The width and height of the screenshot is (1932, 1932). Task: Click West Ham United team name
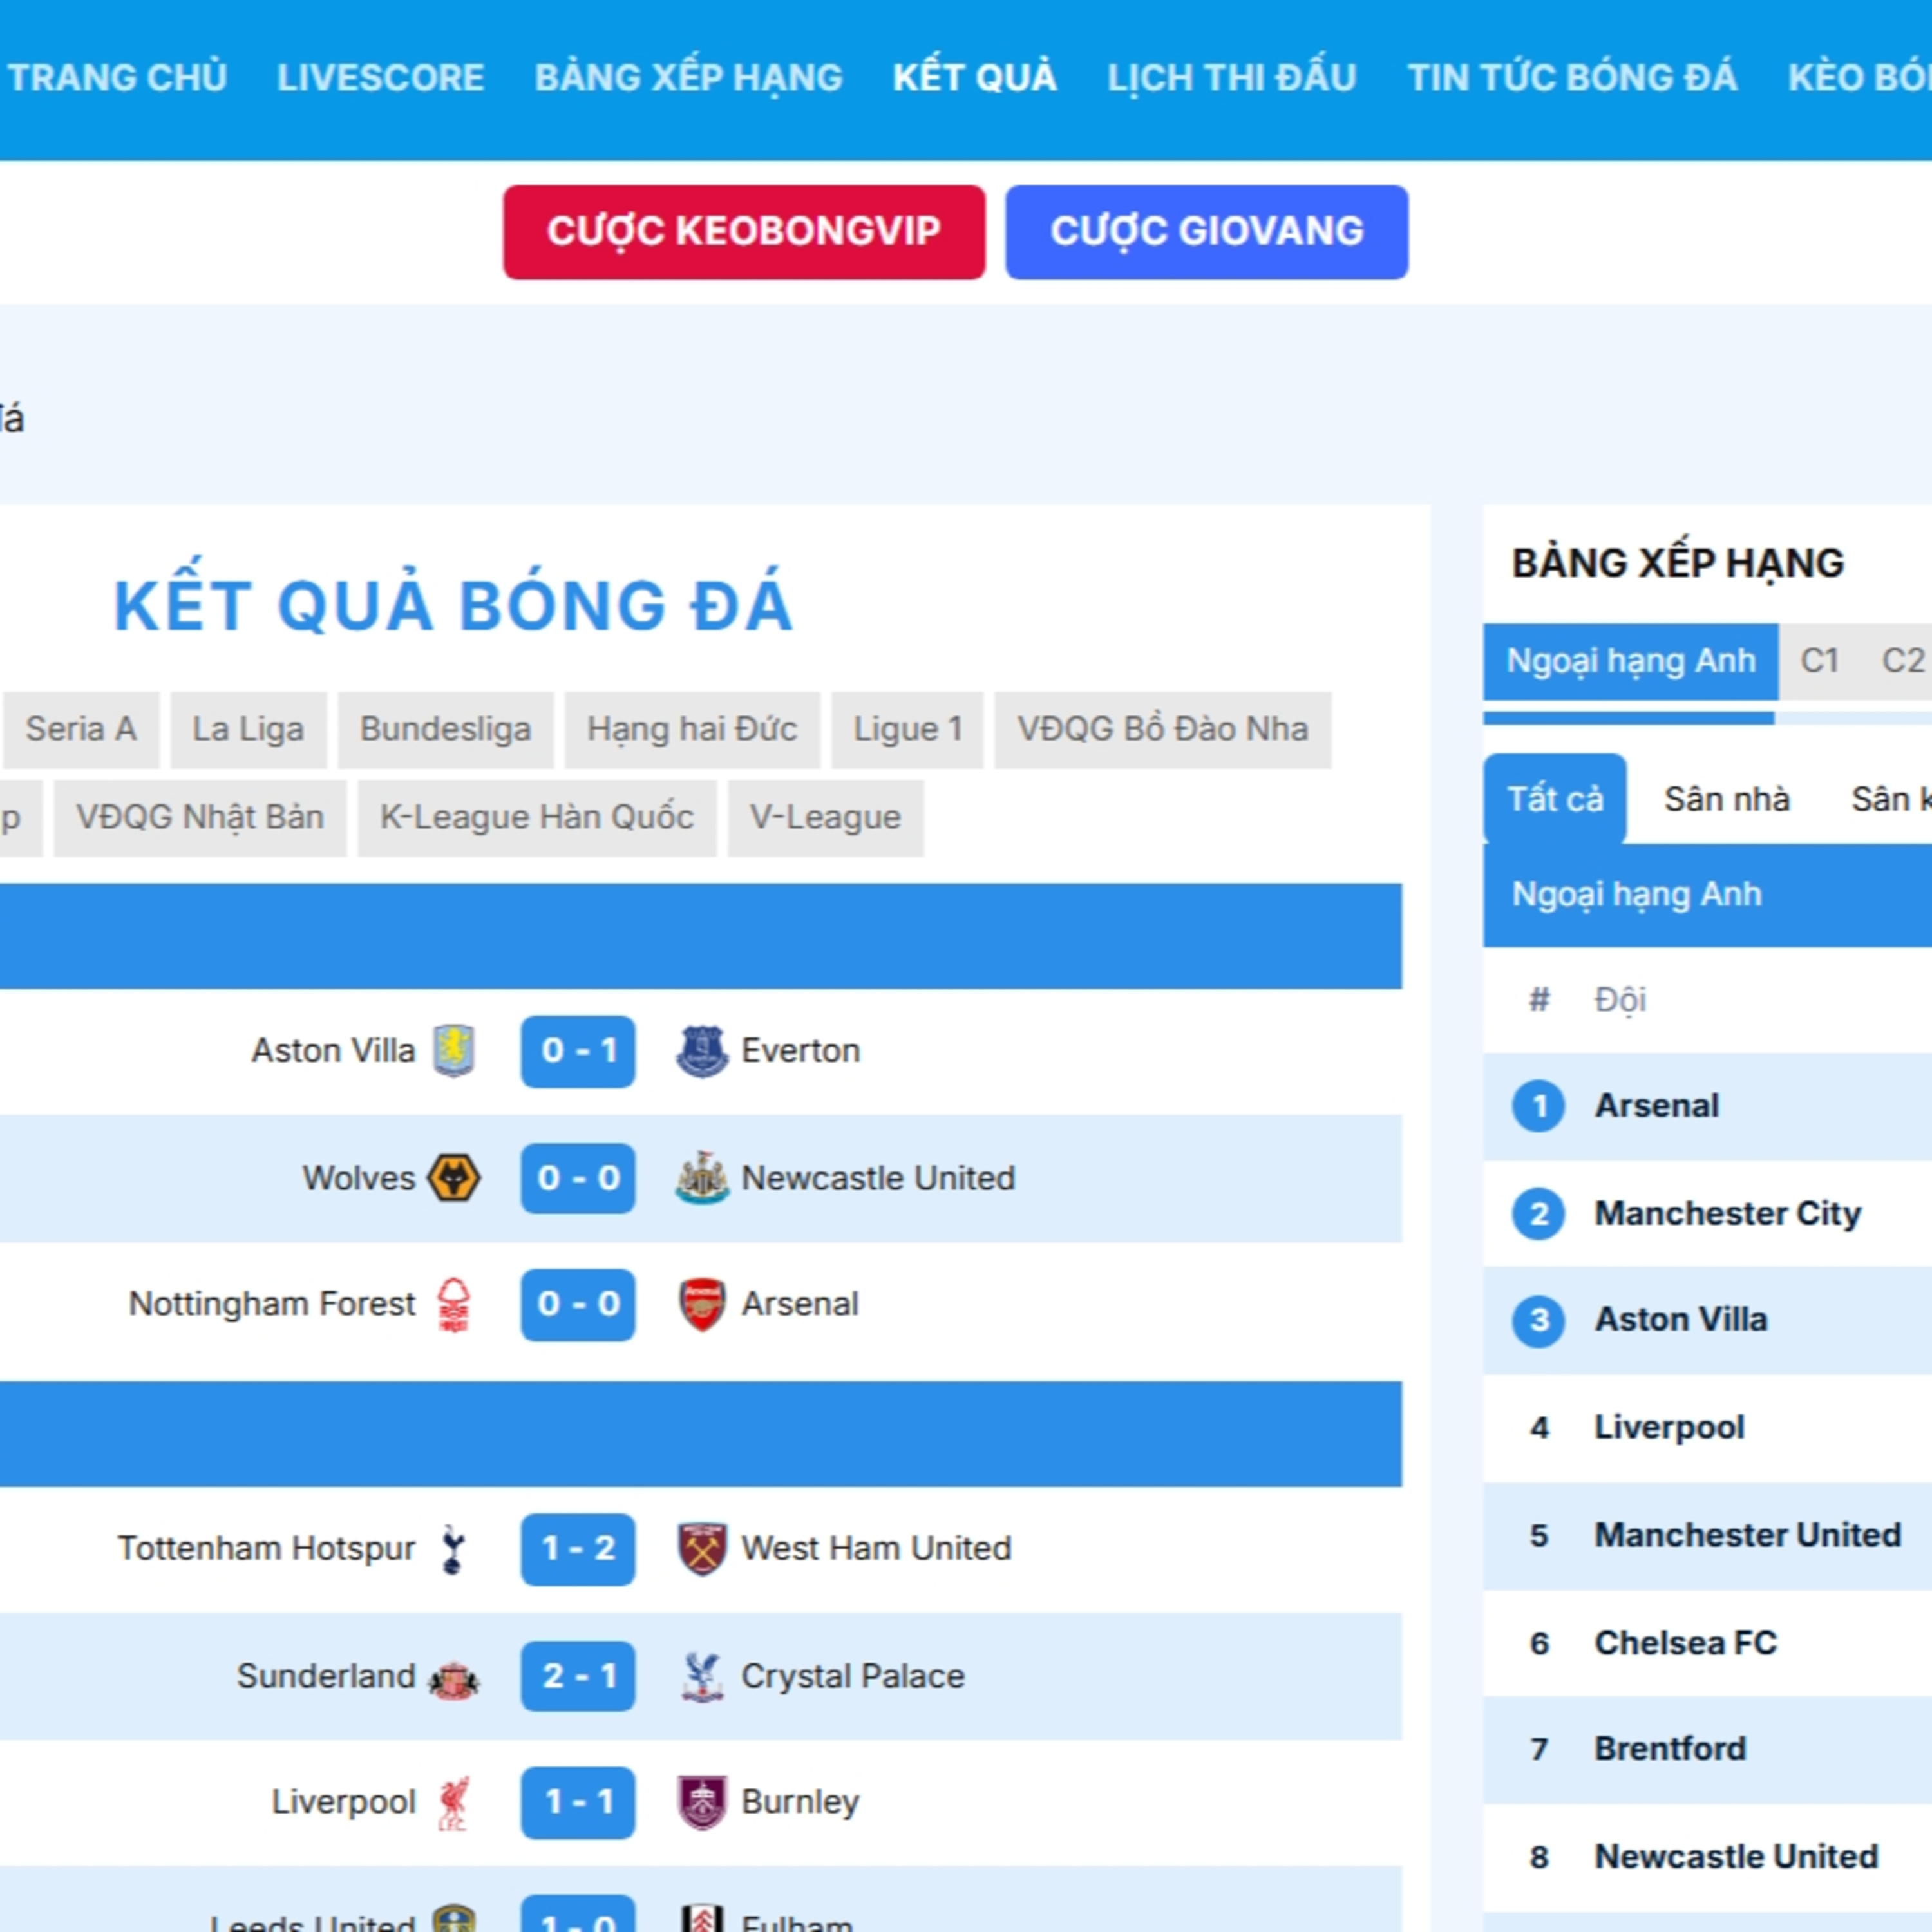[876, 1549]
